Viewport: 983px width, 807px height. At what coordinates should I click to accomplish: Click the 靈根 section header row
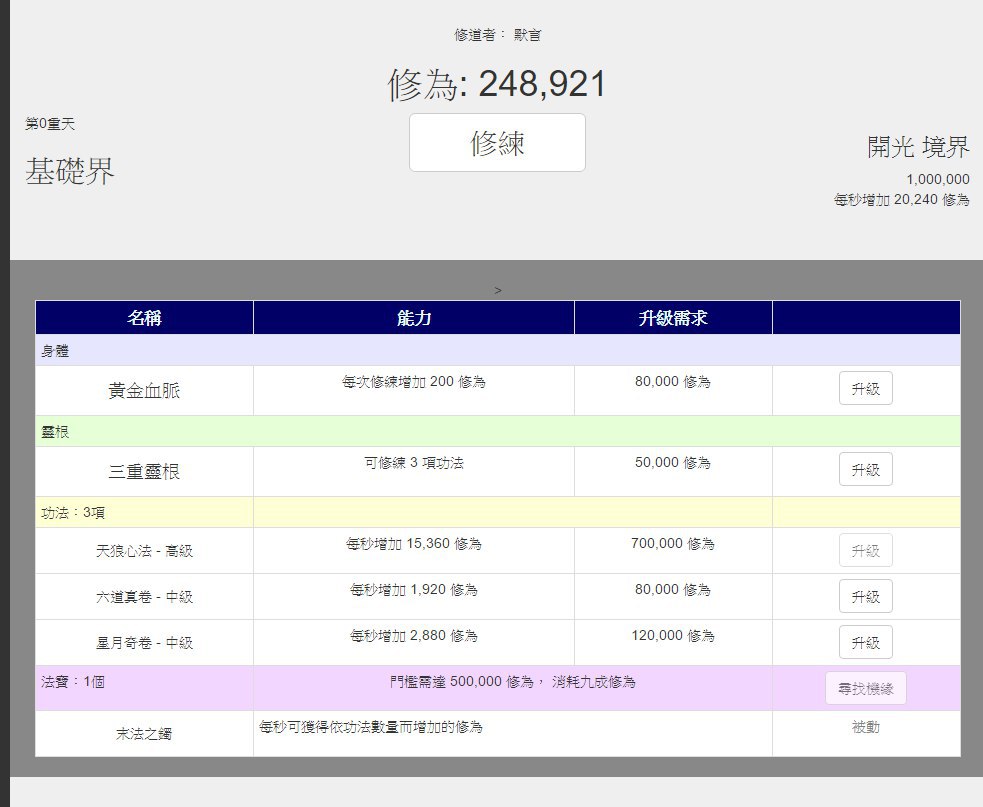click(55, 432)
